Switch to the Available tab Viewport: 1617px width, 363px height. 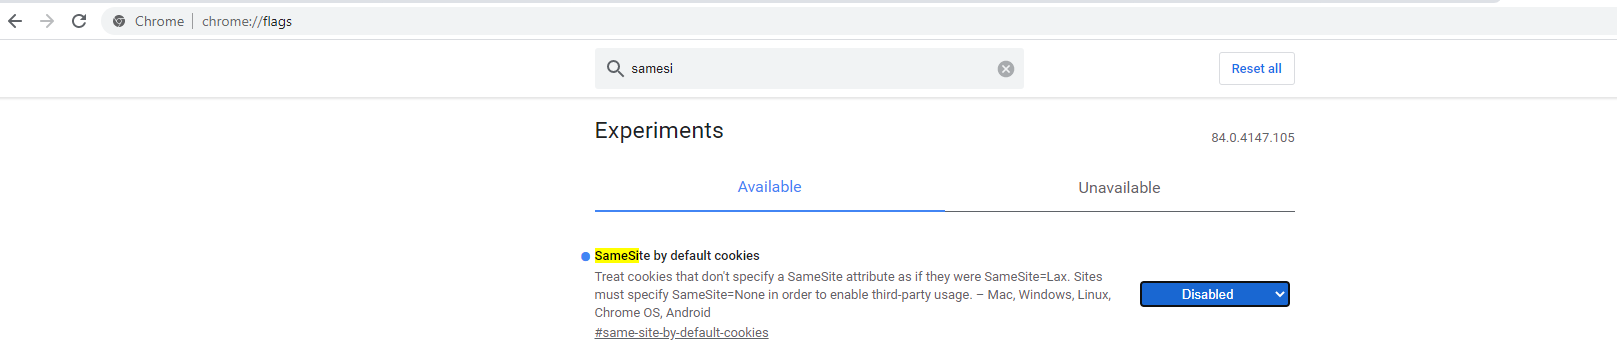point(769,187)
